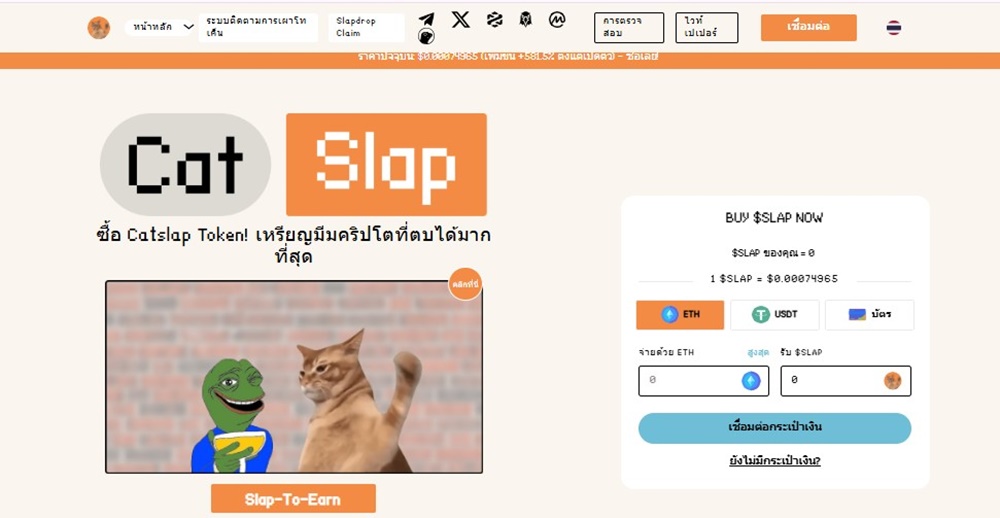The width and height of the screenshot is (1000, 518).
Task: Open the Thai flag language selector
Action: tap(893, 27)
